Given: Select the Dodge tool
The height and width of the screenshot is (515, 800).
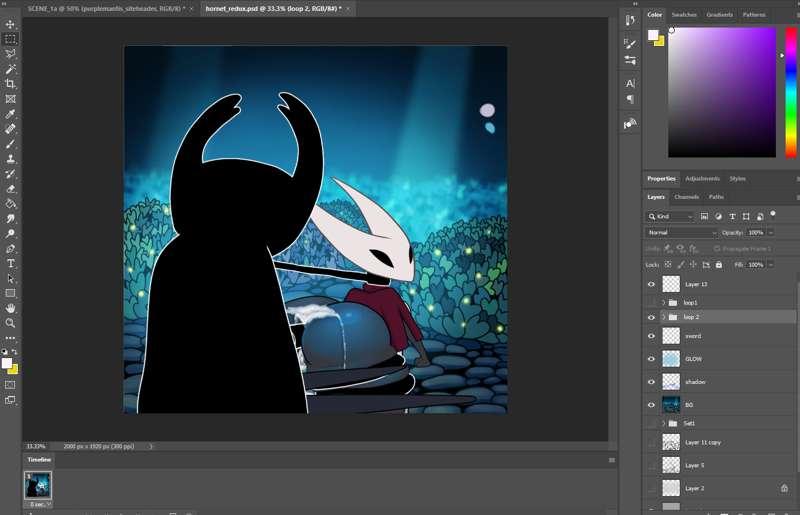Looking at the screenshot, I should (x=10, y=234).
